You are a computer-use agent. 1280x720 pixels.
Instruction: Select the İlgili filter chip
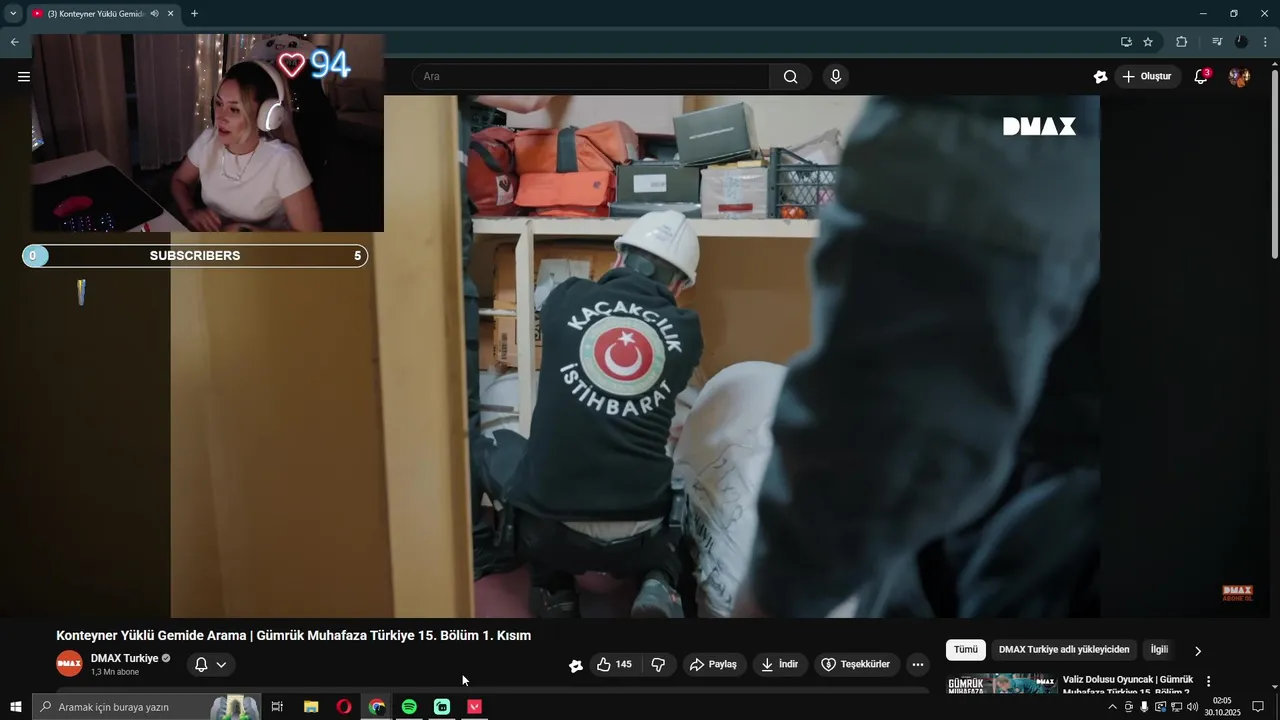1159,650
